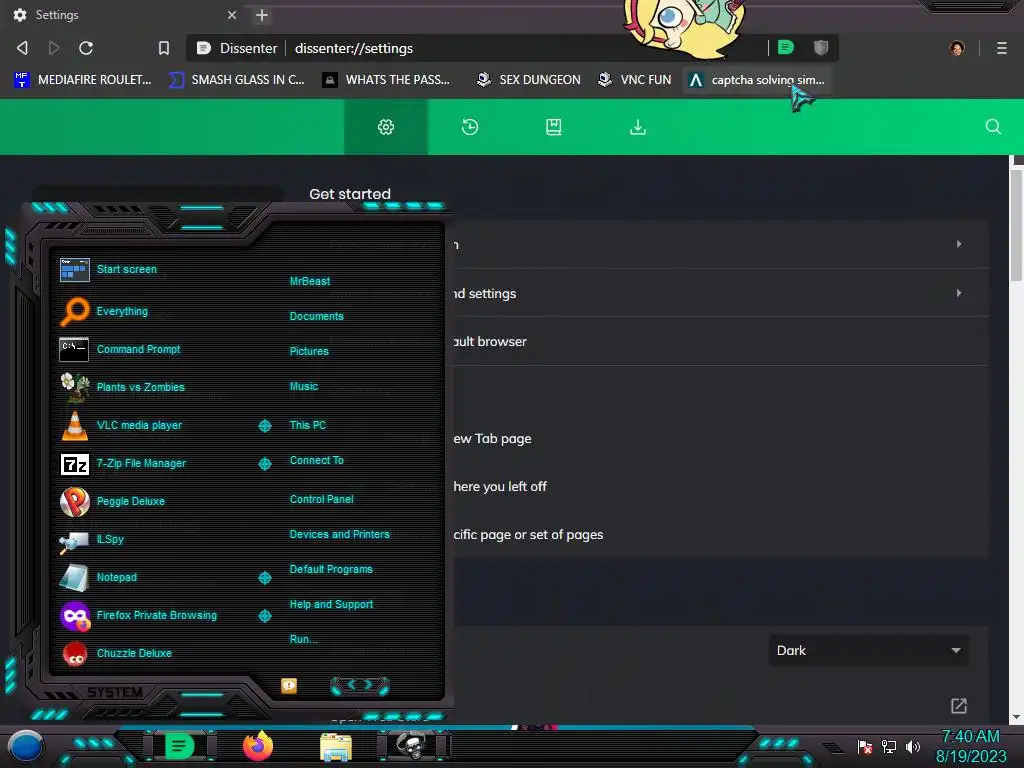The image size is (1024, 768).
Task: Open Firefox from the taskbar
Action: (258, 746)
